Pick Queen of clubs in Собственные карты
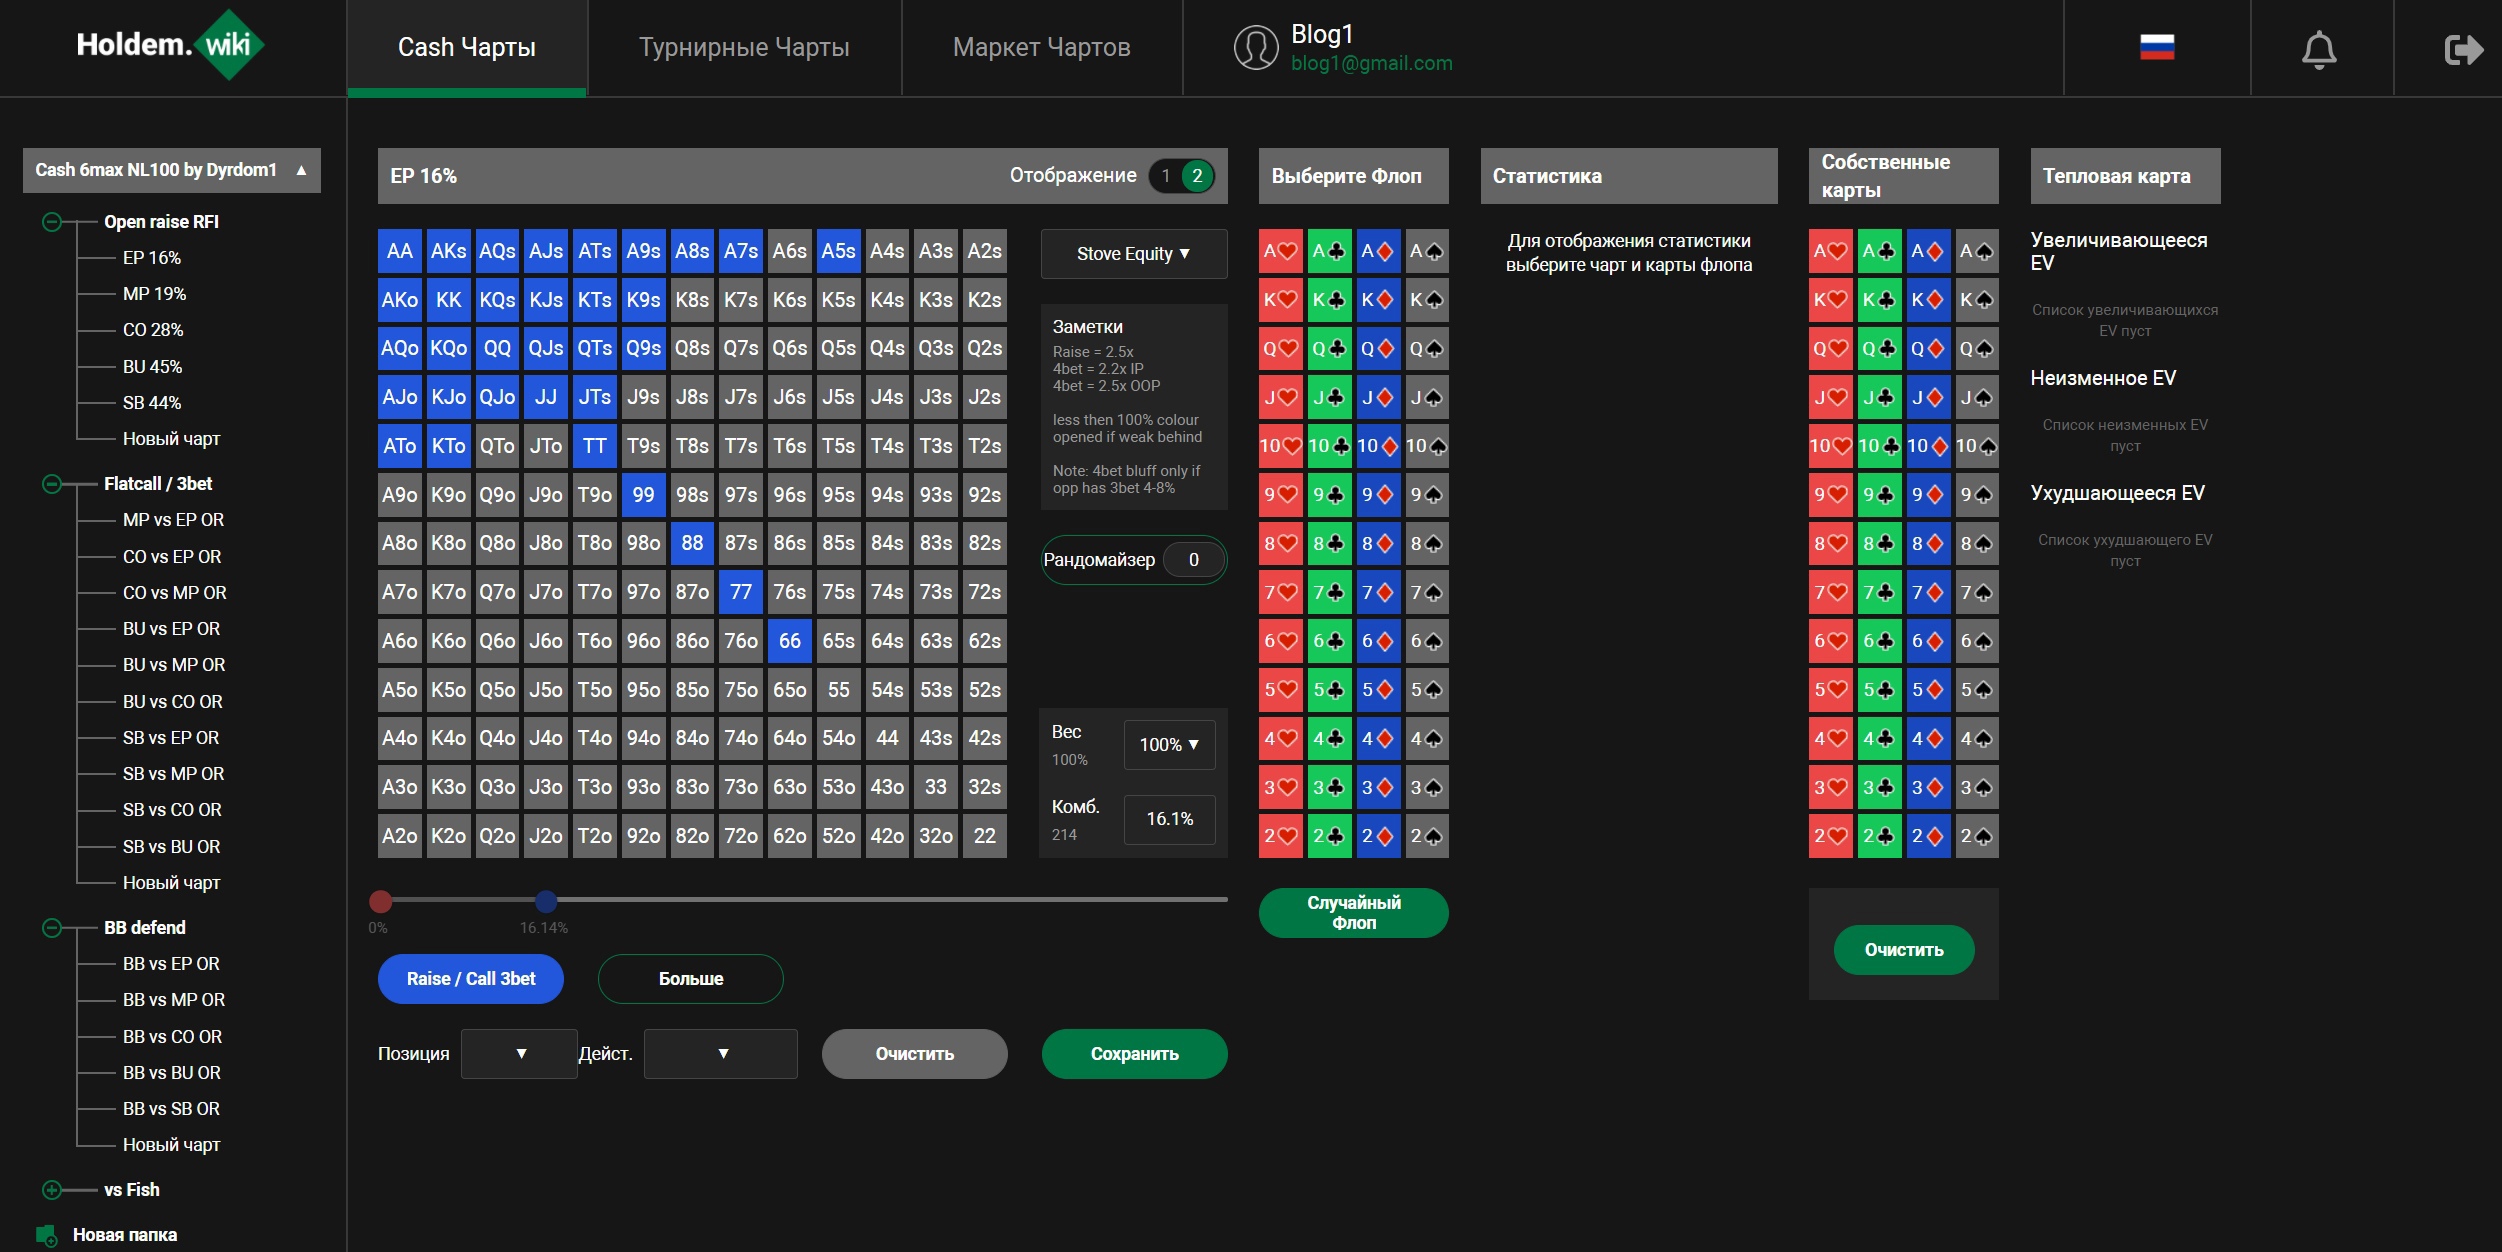Image resolution: width=2502 pixels, height=1252 pixels. [x=1879, y=348]
